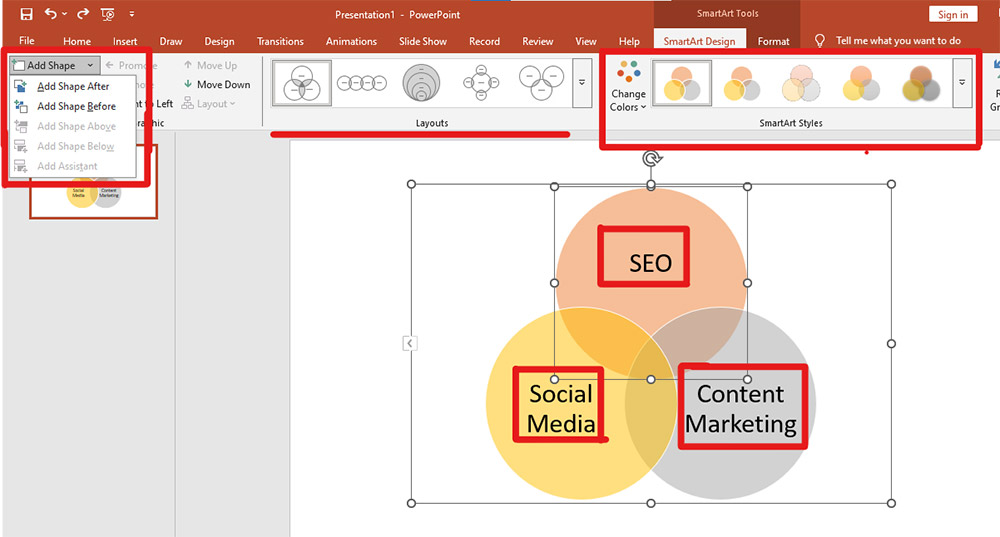
Task: Choose Add Shape After from menu
Action: [73, 86]
